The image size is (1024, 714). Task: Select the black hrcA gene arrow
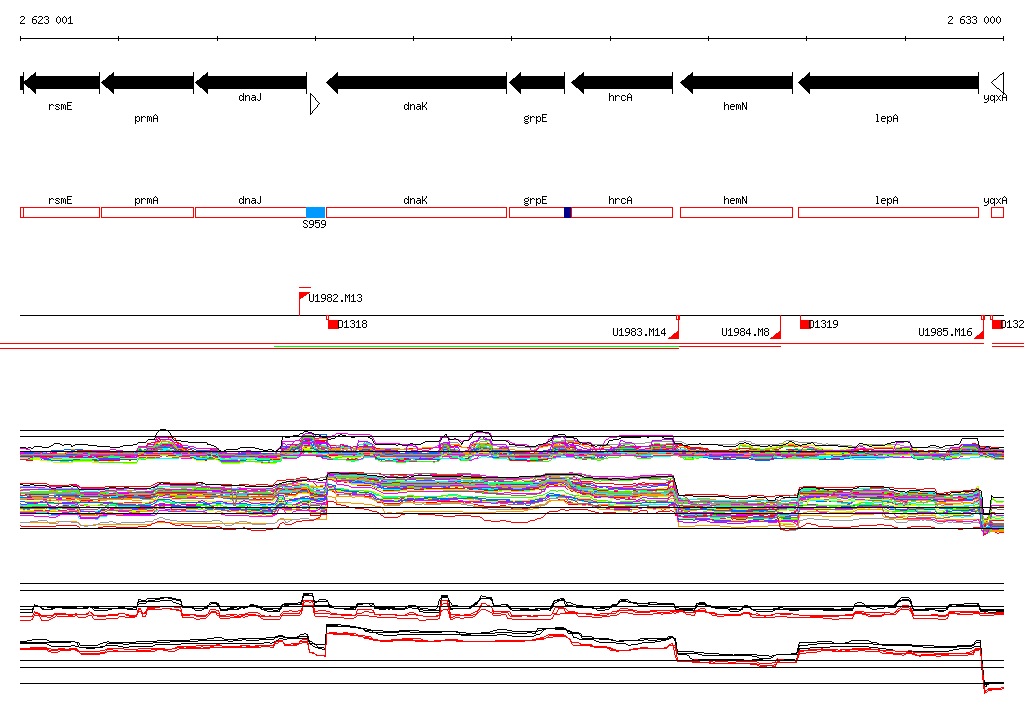[x=622, y=83]
